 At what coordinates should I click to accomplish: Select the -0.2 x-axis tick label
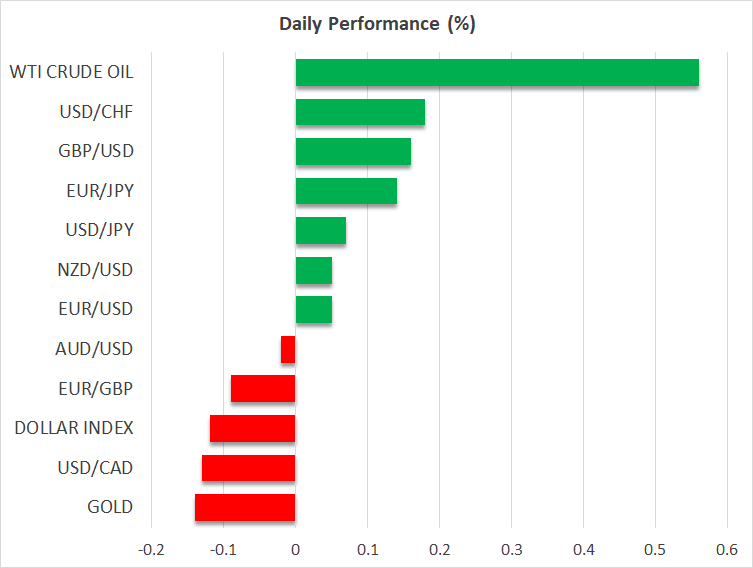(x=150, y=549)
